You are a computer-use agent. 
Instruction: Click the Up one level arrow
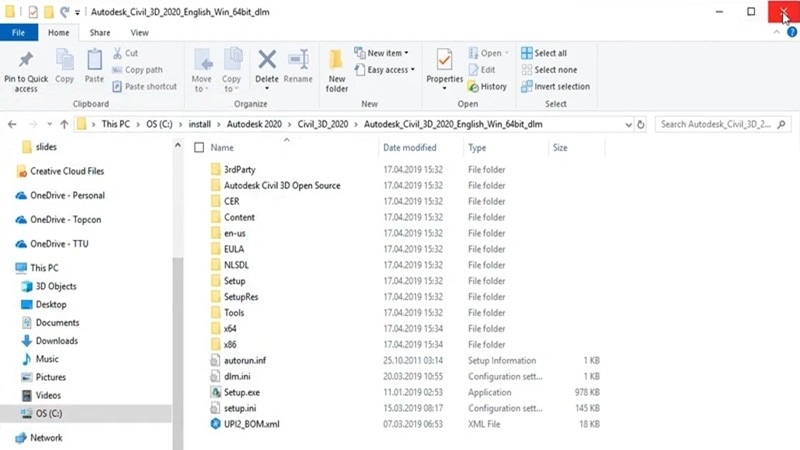coord(64,124)
